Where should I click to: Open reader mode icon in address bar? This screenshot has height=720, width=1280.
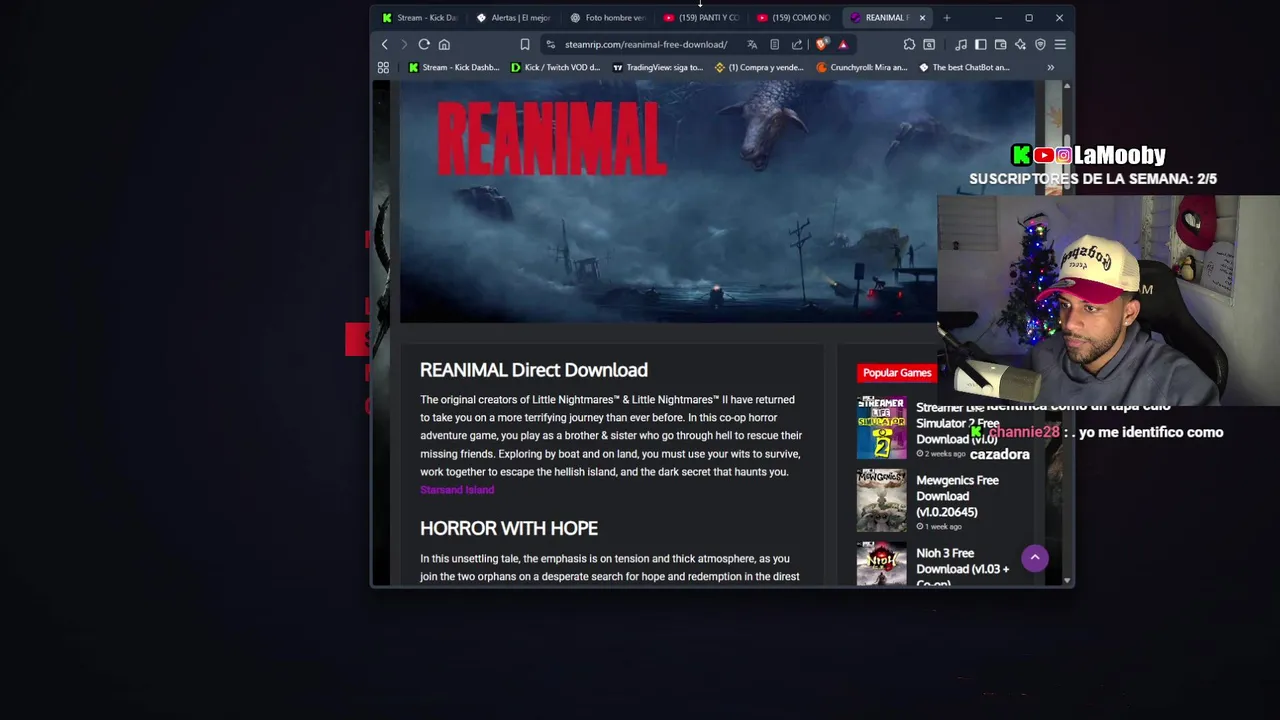(774, 44)
